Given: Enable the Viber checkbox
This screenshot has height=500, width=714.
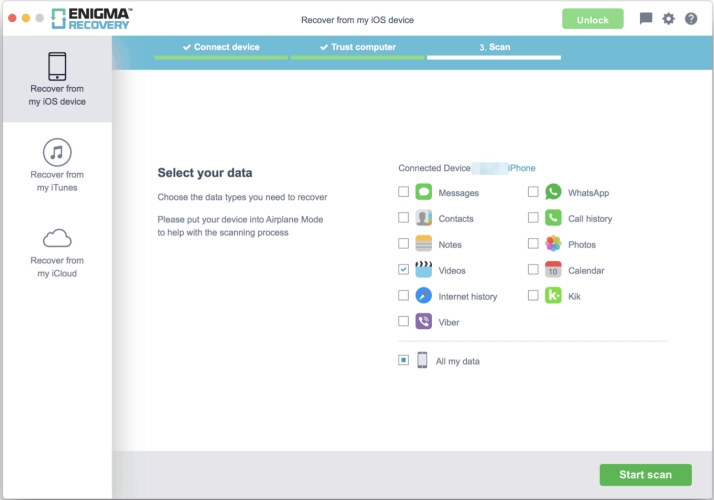Looking at the screenshot, I should [403, 321].
